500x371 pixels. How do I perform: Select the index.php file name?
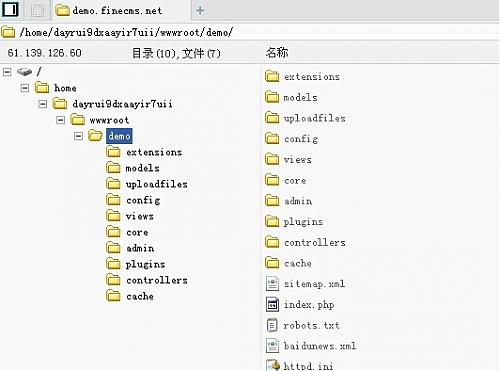pyautogui.click(x=309, y=305)
